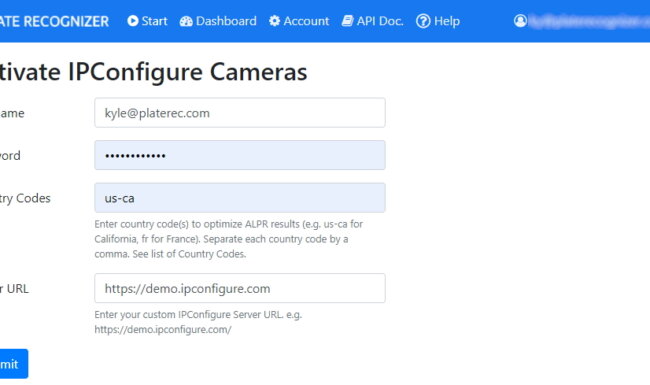Focus the Server URL field
The image size is (650, 385).
(240, 288)
